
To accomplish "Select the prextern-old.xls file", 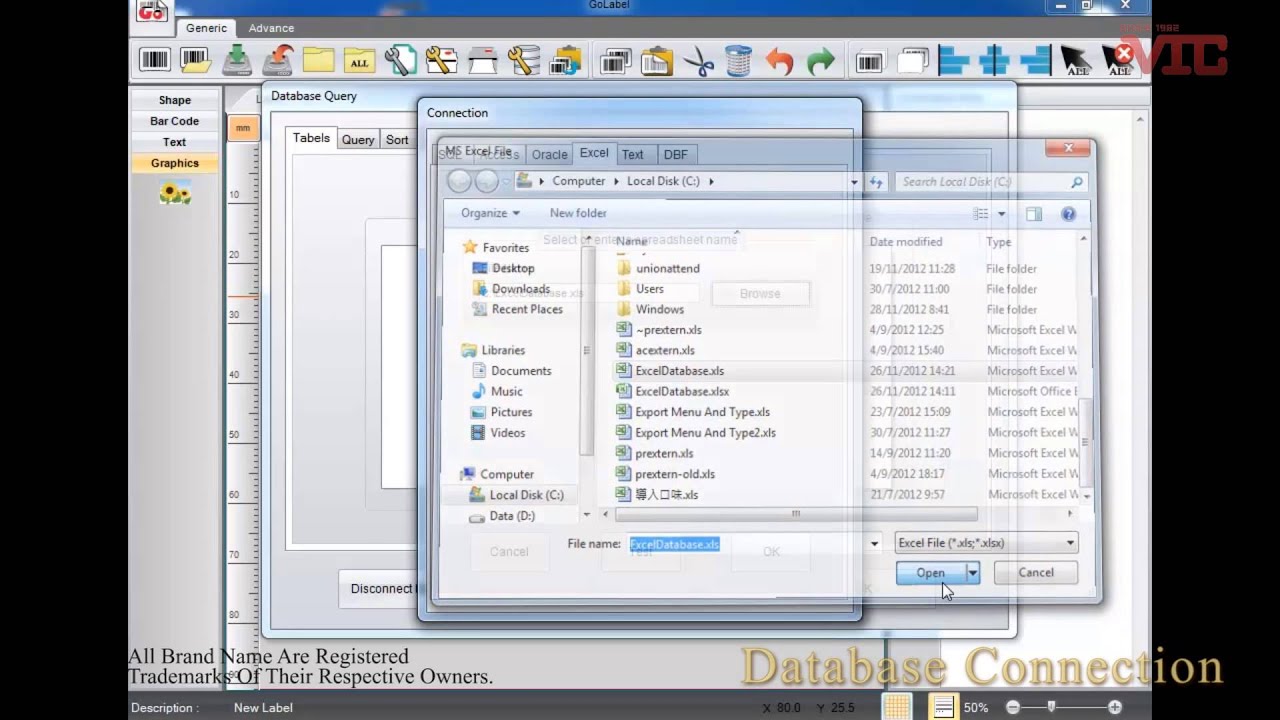I will click(x=675, y=474).
